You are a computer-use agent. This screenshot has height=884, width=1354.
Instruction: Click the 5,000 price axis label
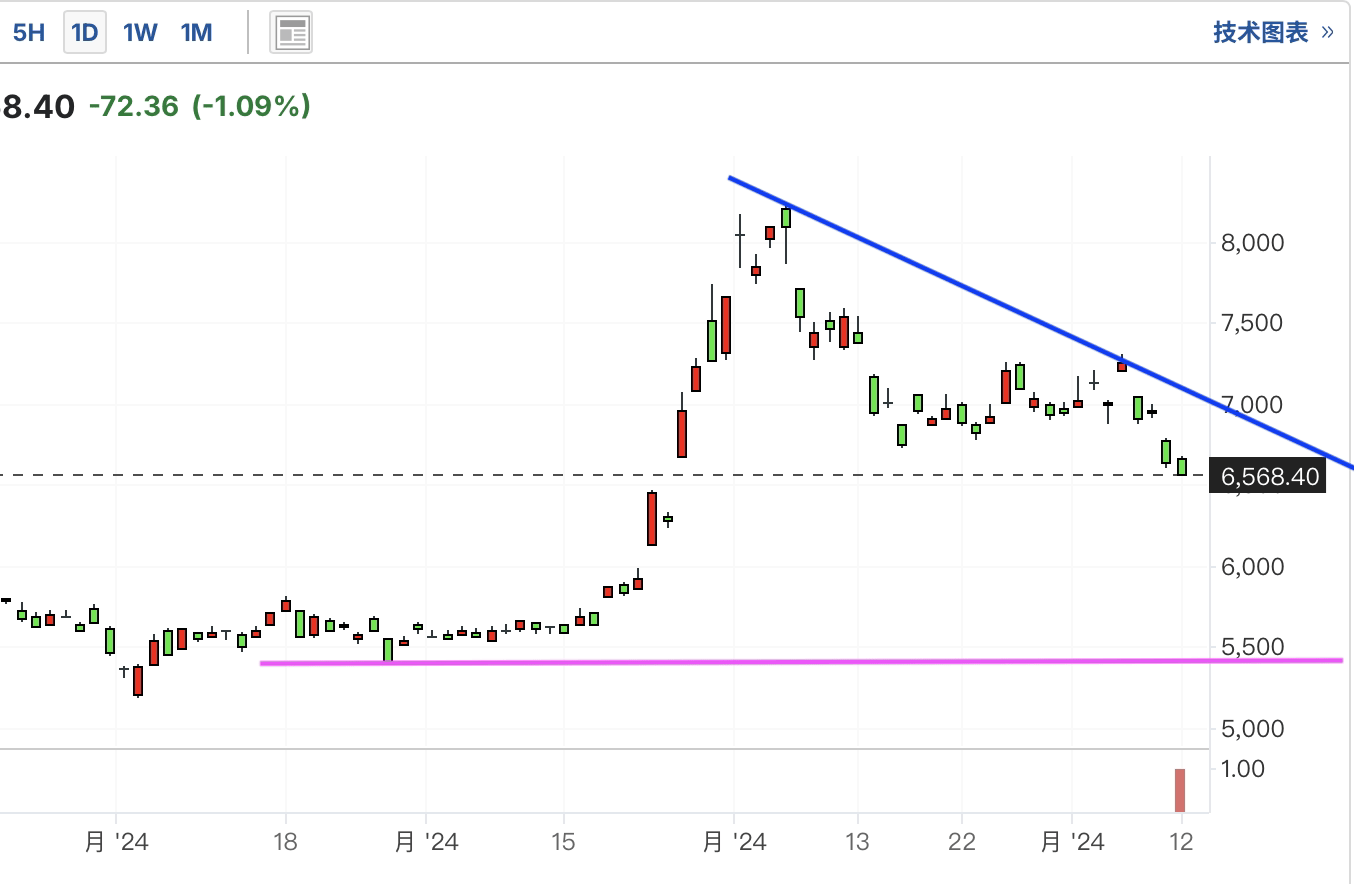1252,729
